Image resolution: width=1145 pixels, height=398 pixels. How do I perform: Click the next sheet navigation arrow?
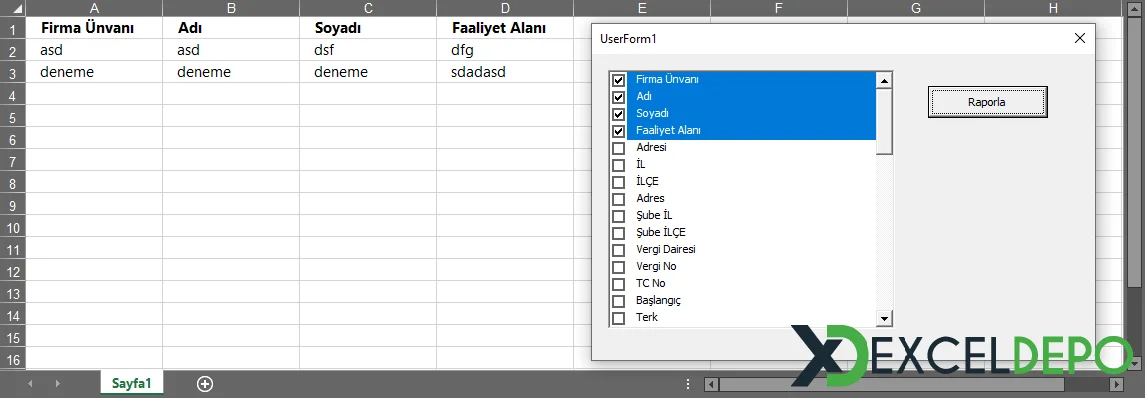tap(58, 383)
